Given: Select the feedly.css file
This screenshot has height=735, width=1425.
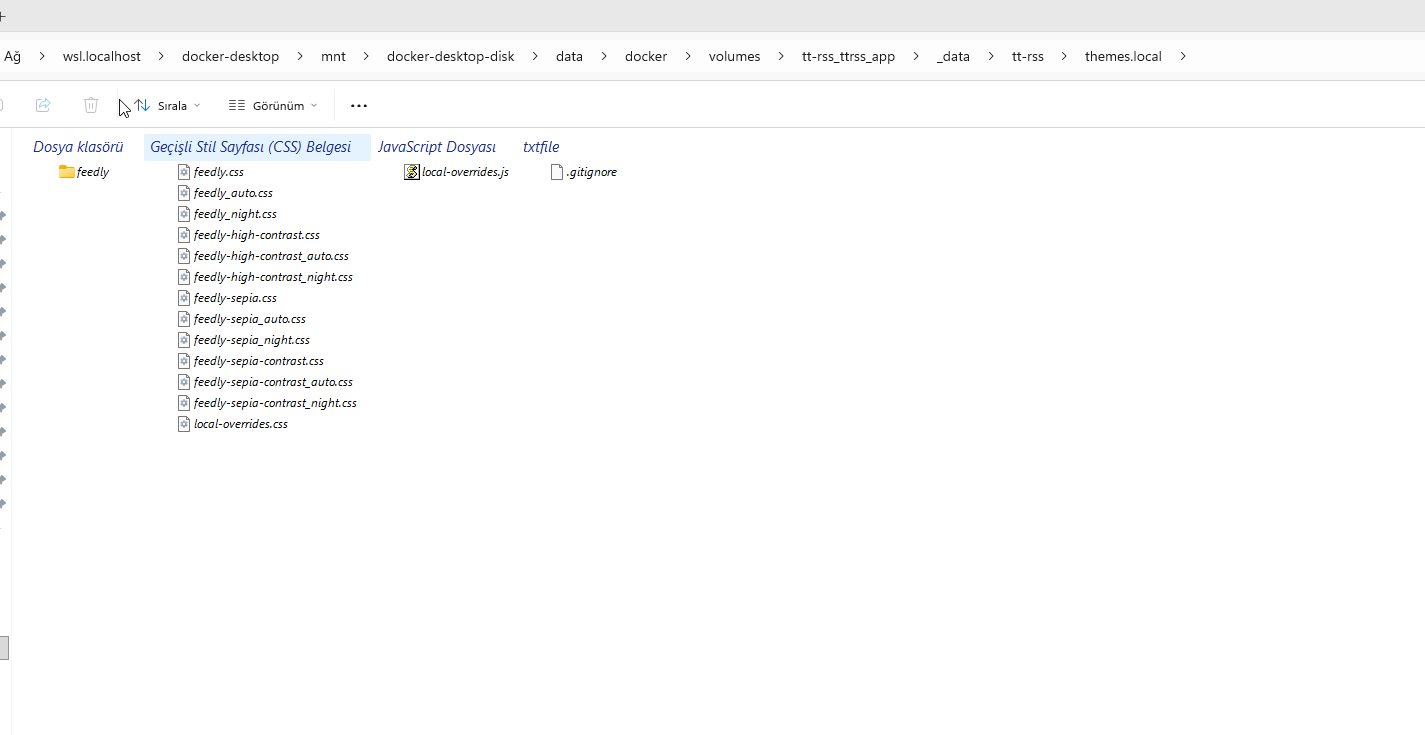Looking at the screenshot, I should pos(211,172).
